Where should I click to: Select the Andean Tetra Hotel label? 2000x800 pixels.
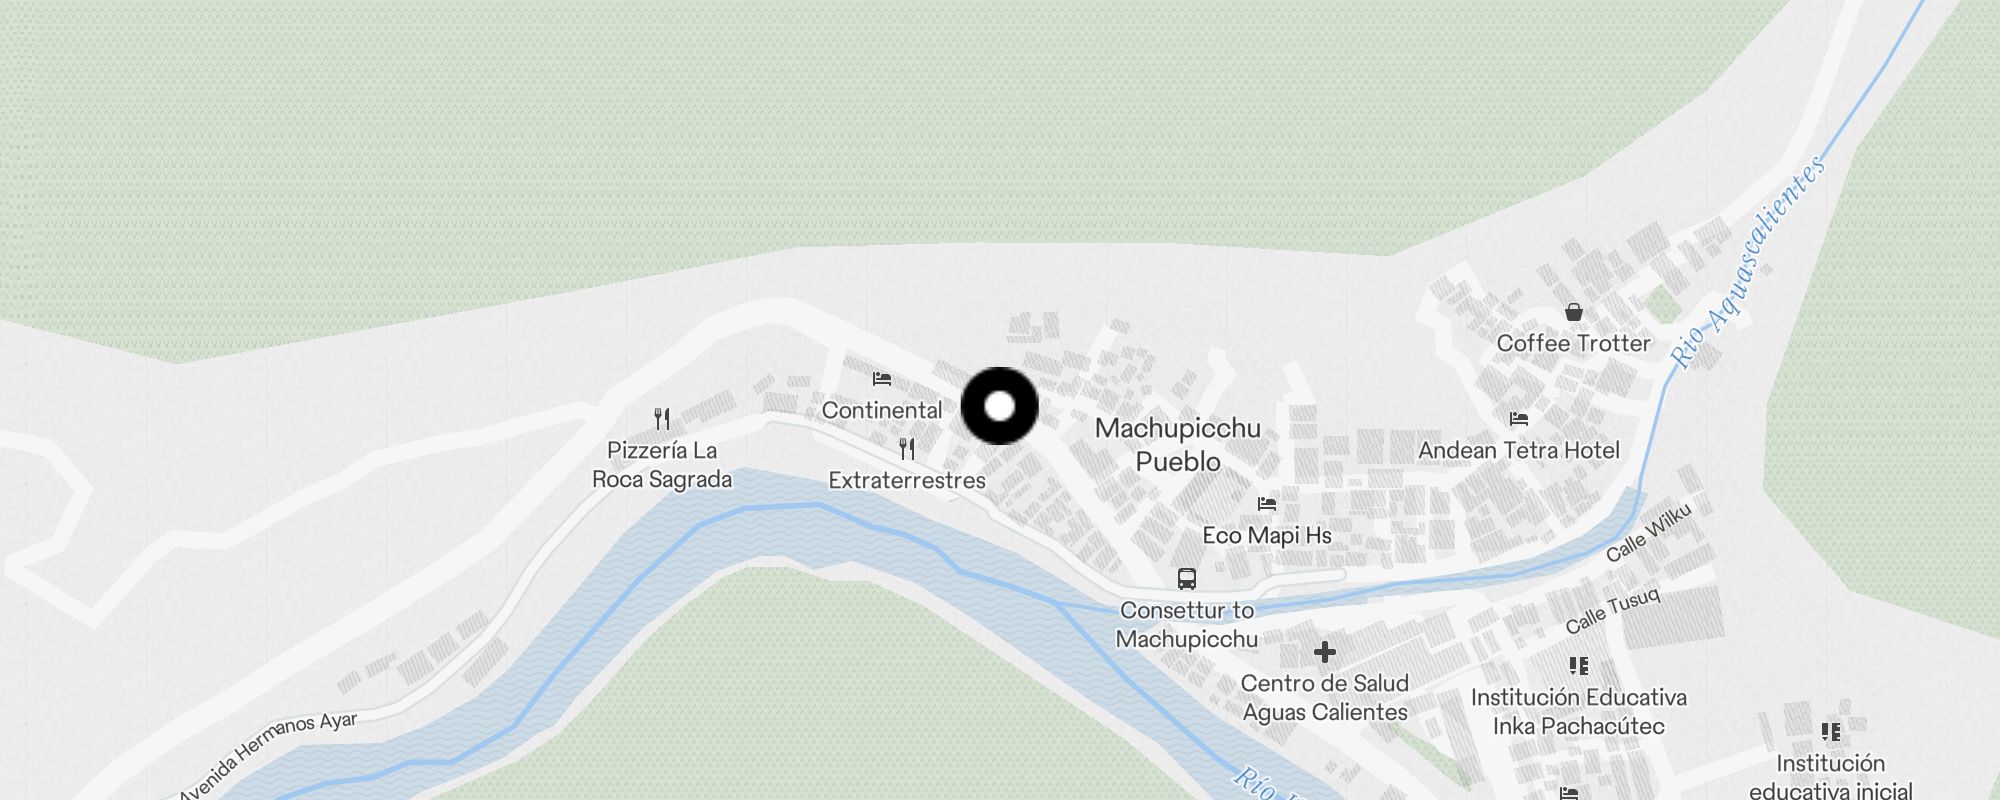click(1519, 450)
